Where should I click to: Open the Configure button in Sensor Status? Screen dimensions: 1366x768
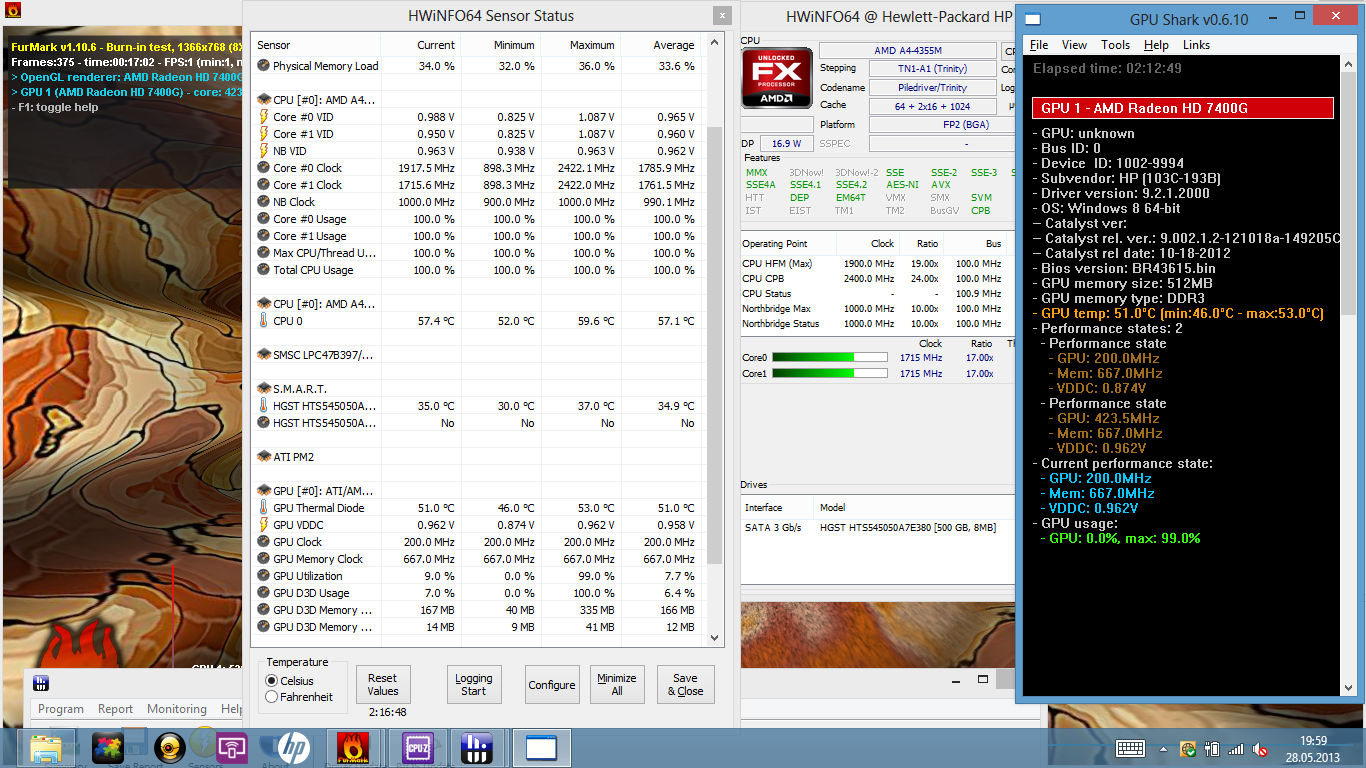tap(552, 685)
